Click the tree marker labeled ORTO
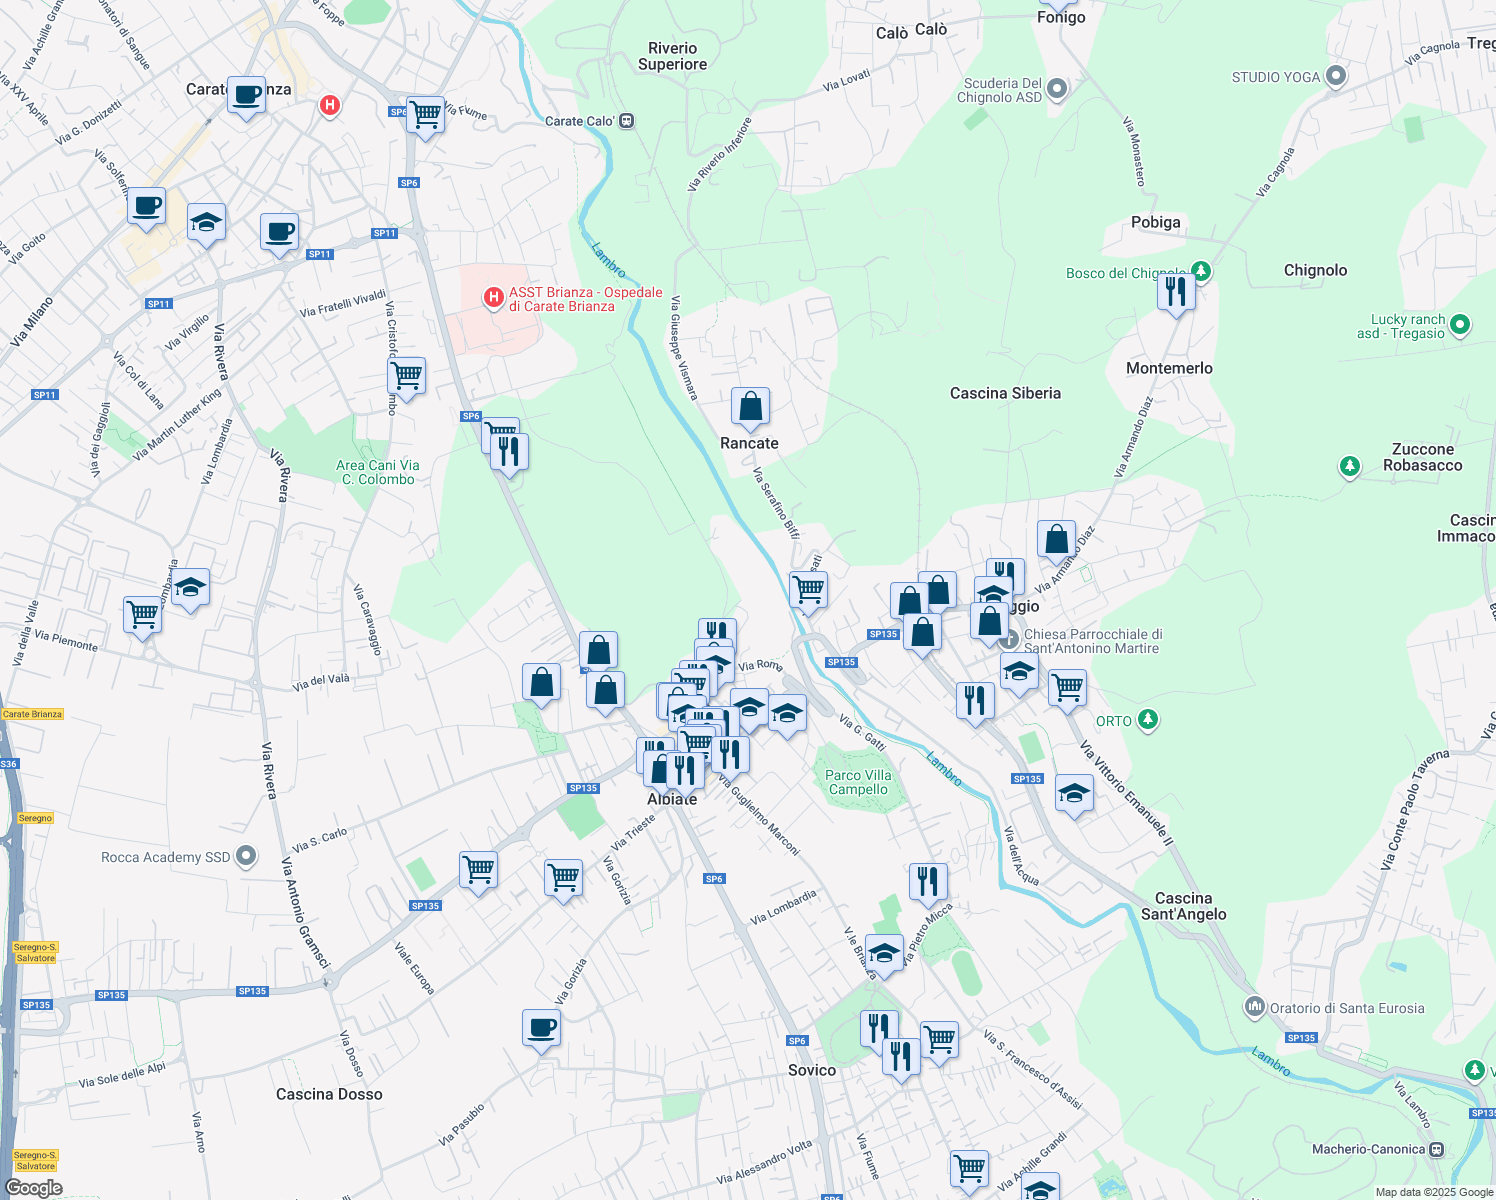 1146,720
